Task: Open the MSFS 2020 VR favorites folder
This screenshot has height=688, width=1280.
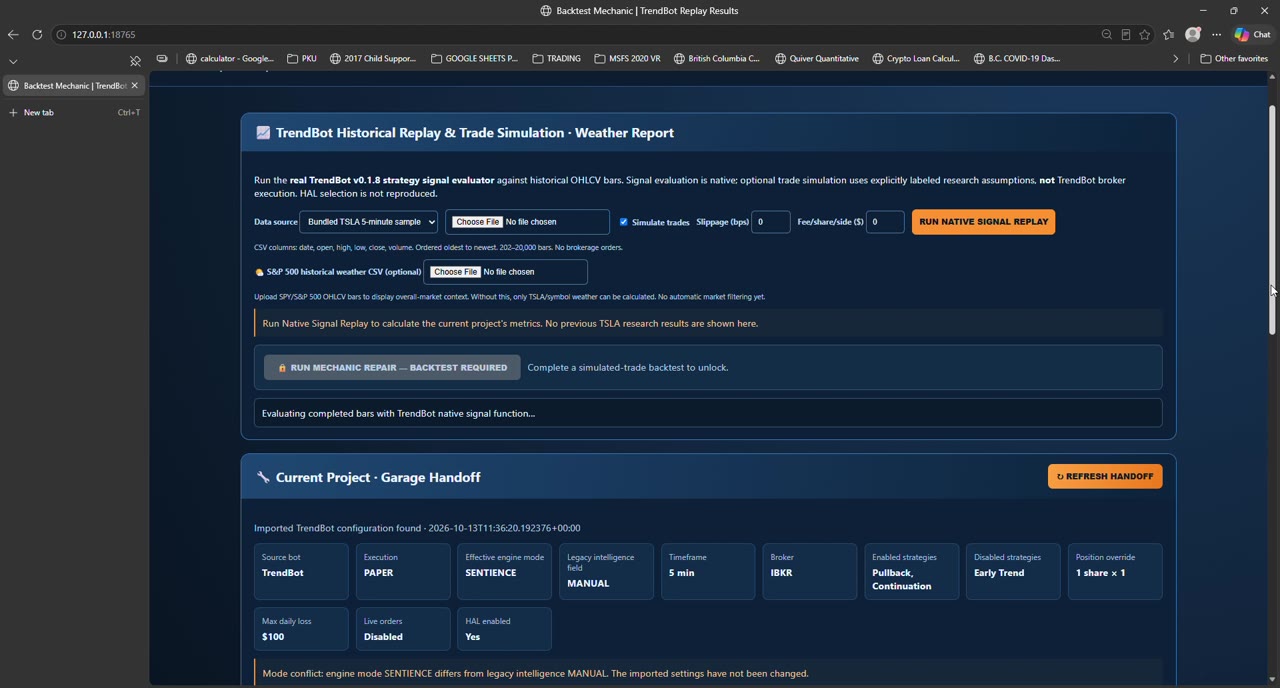Action: pyautogui.click(x=627, y=59)
